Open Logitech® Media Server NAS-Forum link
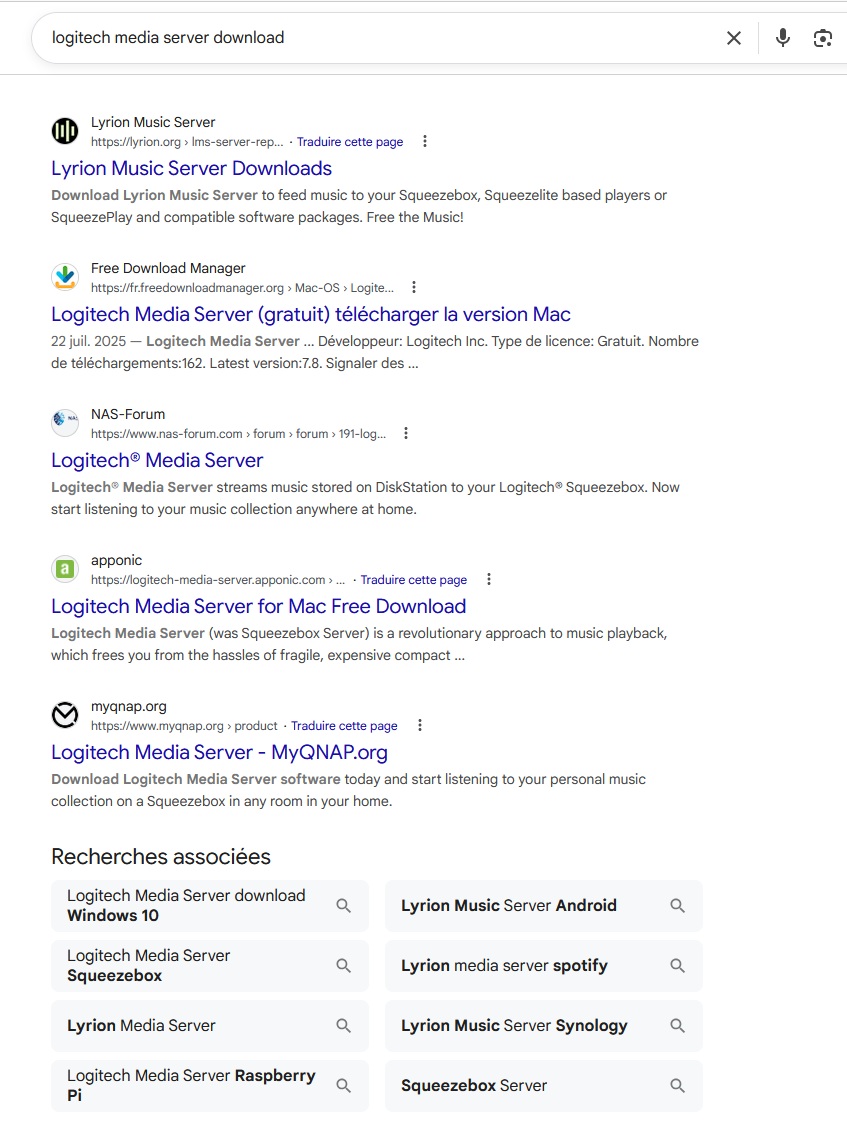The width and height of the screenshot is (847, 1147). (x=157, y=461)
